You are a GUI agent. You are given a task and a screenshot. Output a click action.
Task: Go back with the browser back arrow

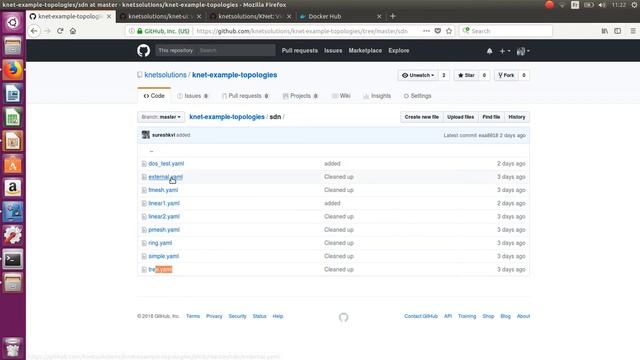tap(34, 31)
